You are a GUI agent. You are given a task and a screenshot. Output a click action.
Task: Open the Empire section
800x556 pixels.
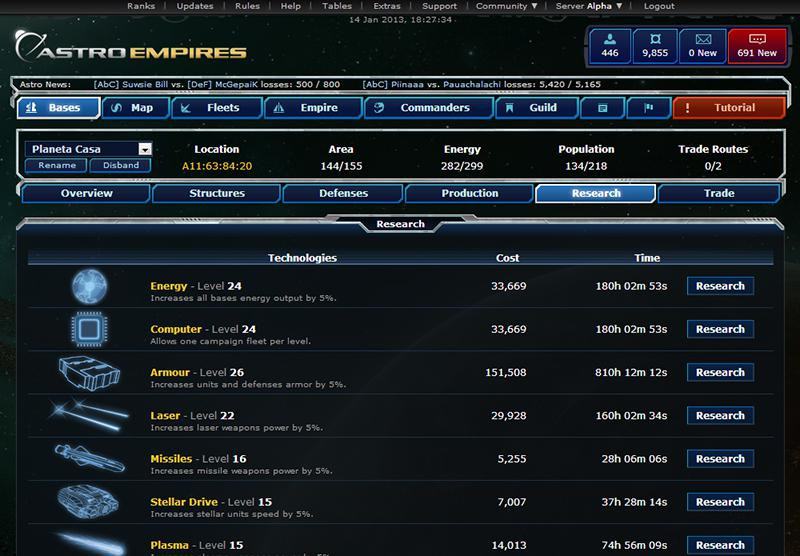(313, 108)
